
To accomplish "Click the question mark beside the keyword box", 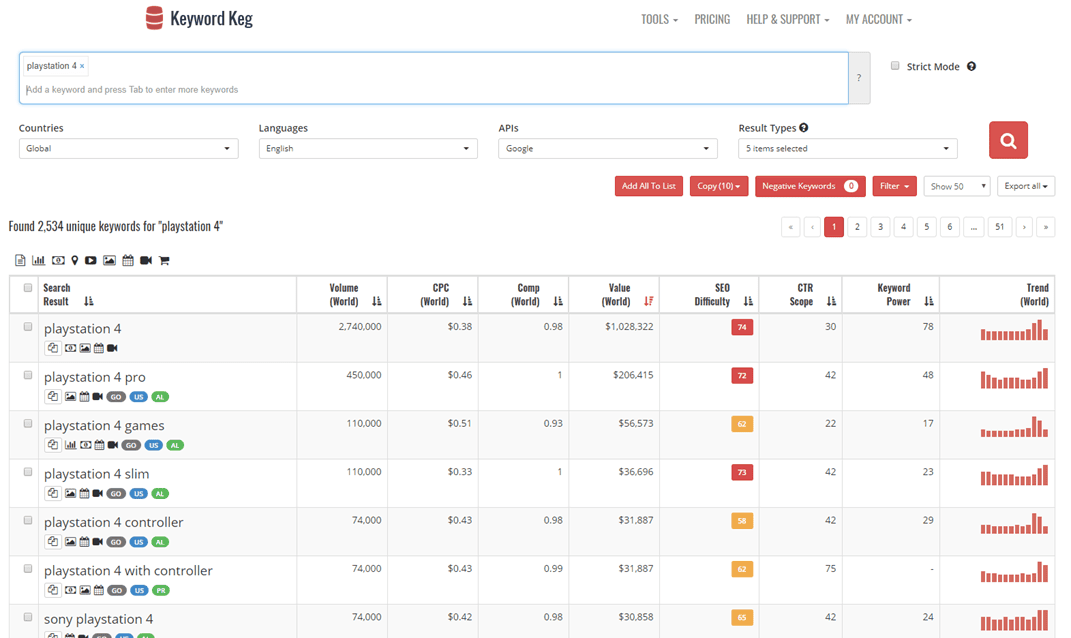I will [x=859, y=78].
